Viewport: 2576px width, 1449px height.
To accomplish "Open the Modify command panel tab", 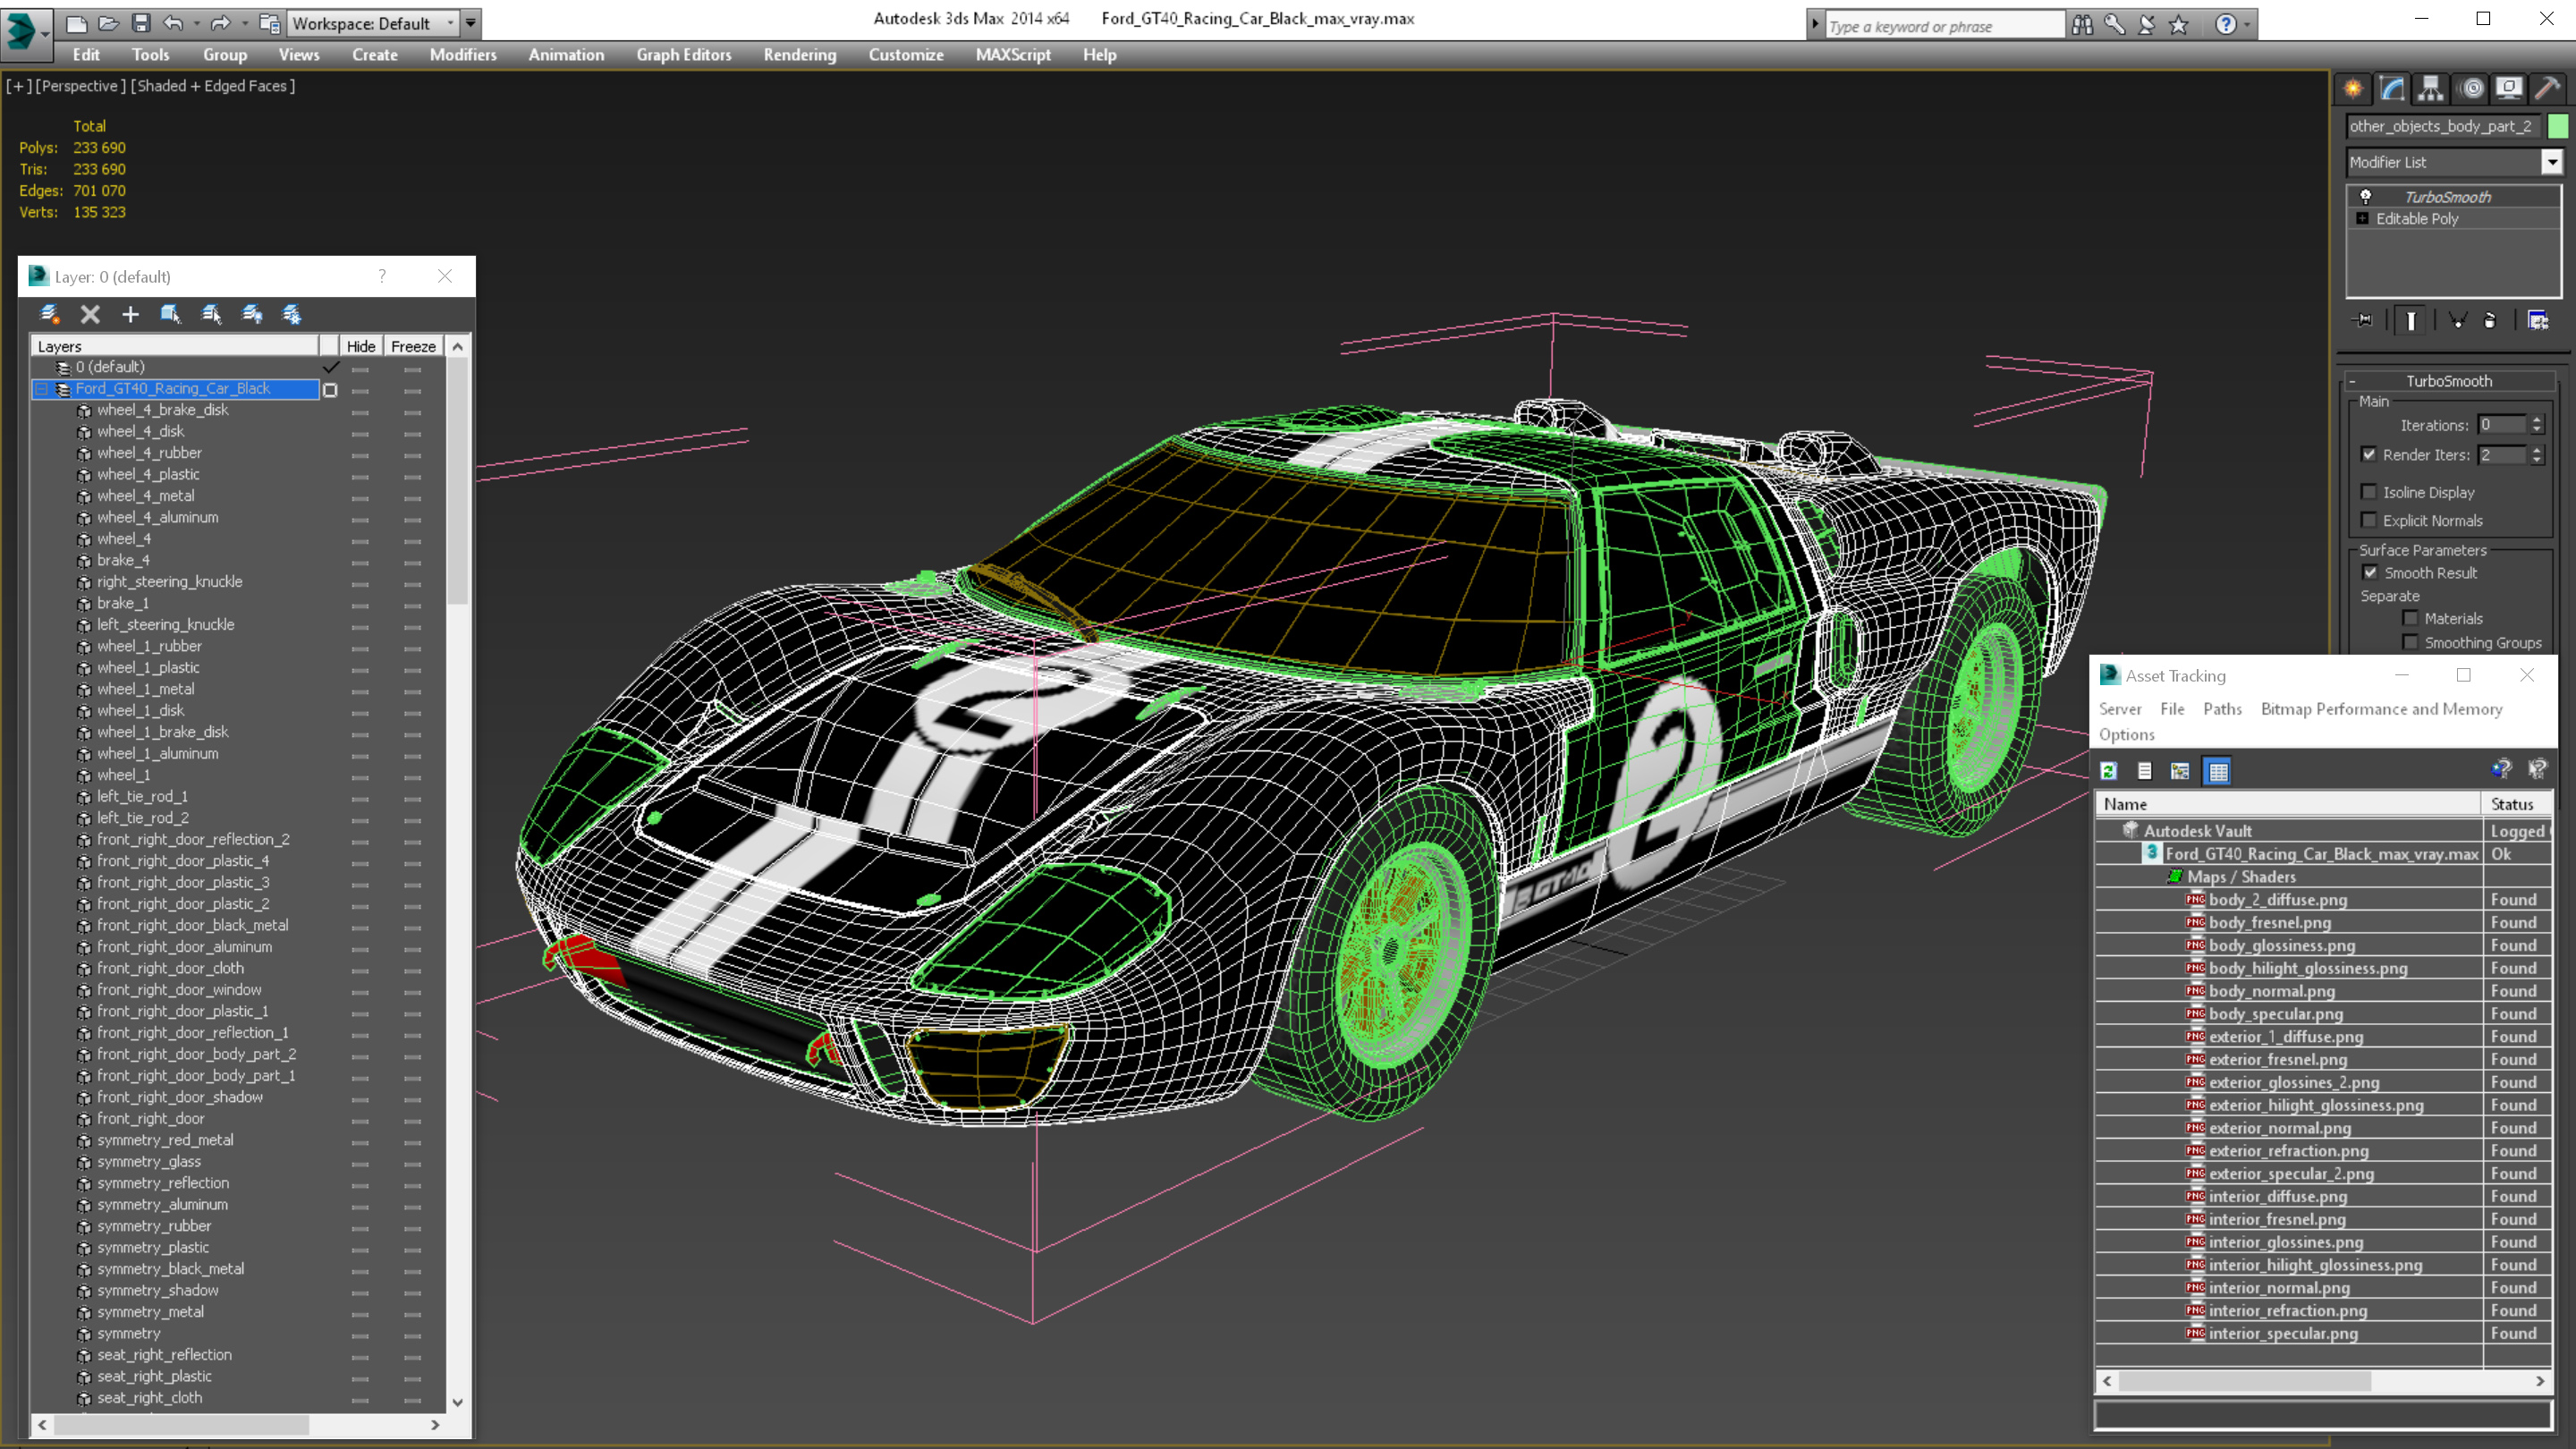I will click(2392, 89).
